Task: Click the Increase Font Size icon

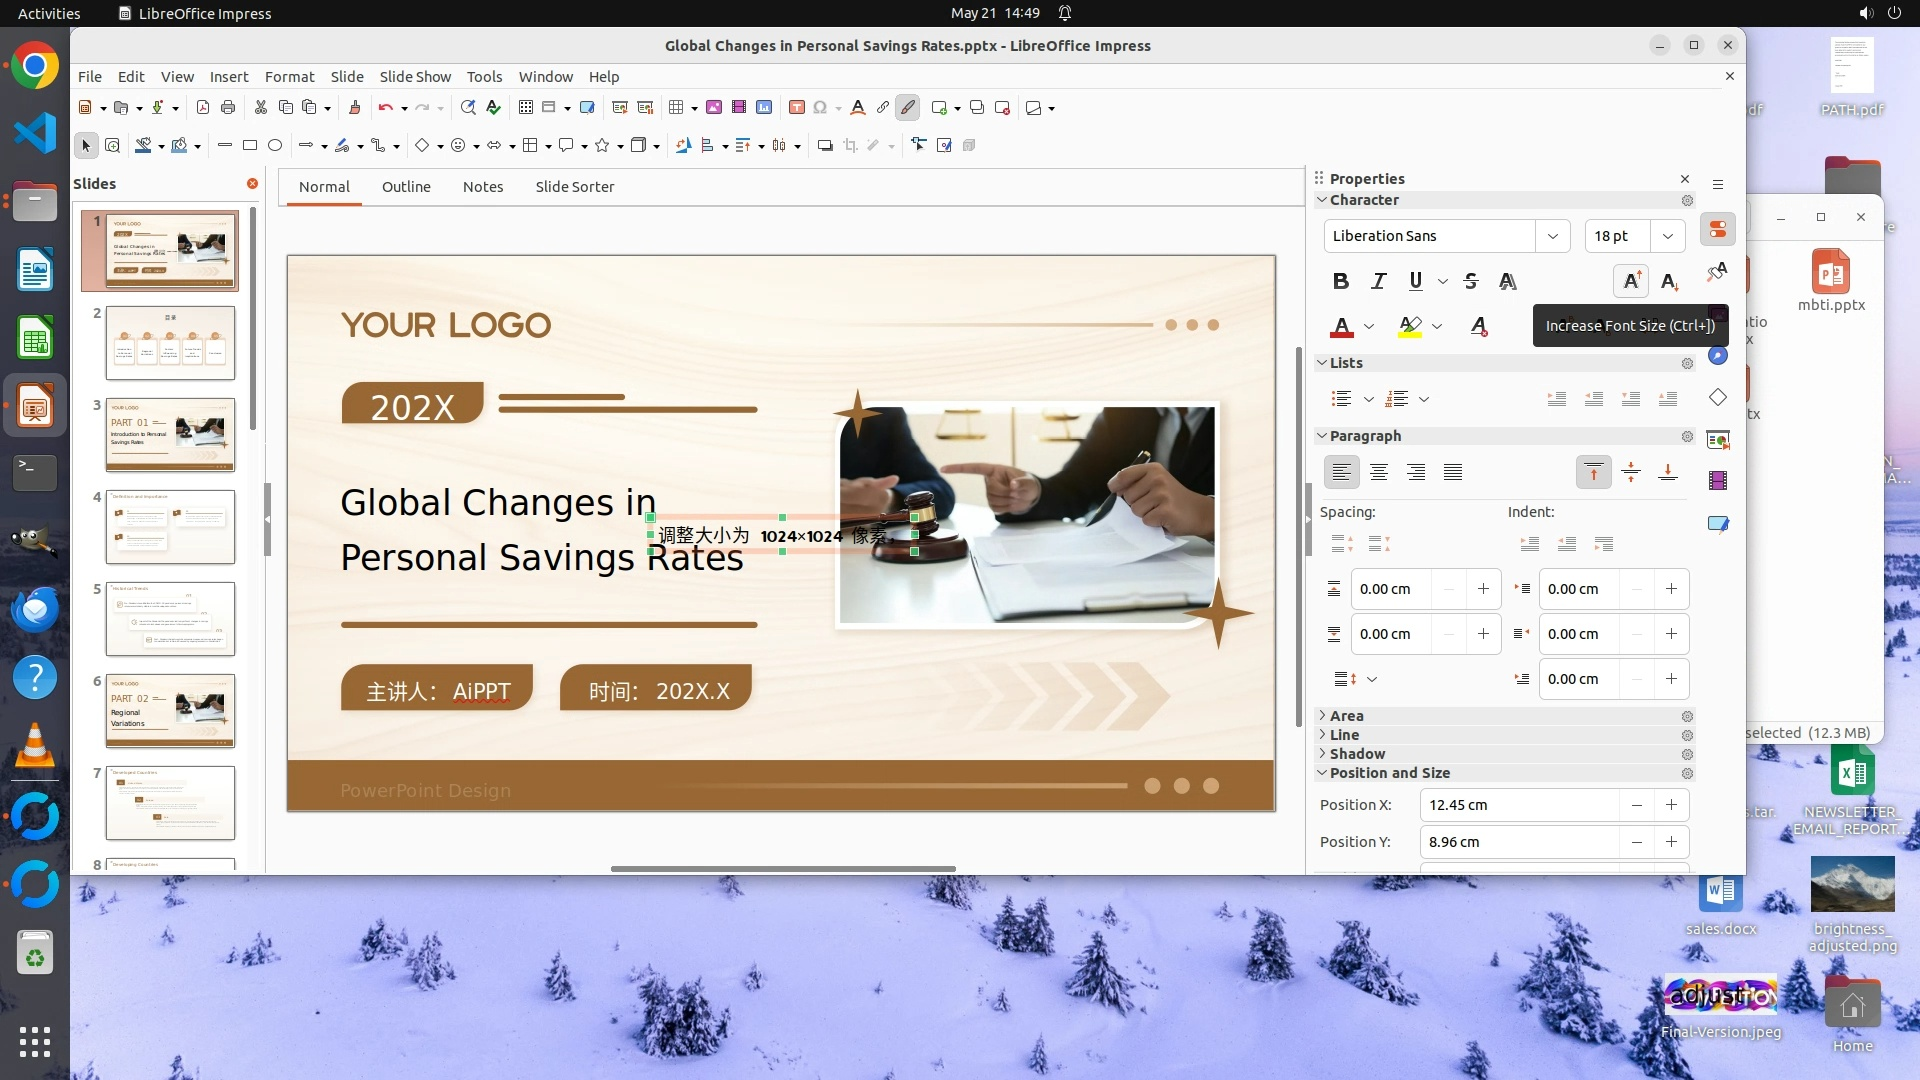Action: click(x=1630, y=282)
